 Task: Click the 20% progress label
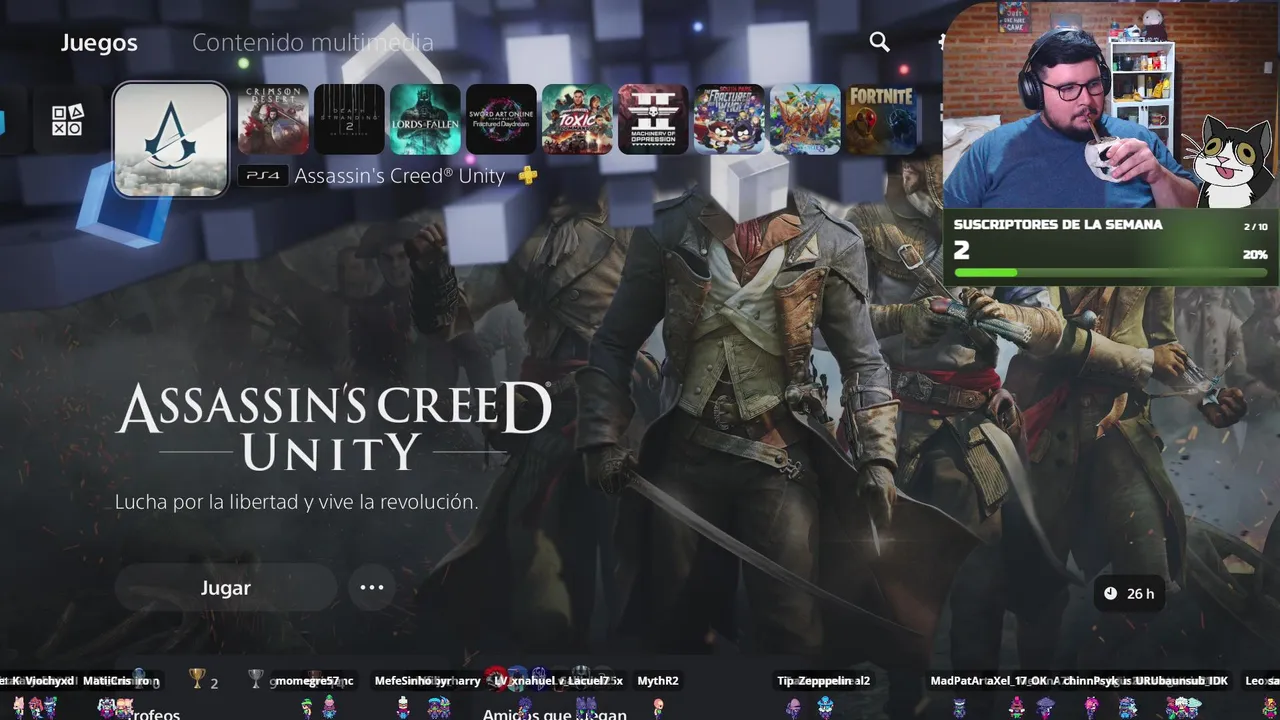click(x=1255, y=255)
